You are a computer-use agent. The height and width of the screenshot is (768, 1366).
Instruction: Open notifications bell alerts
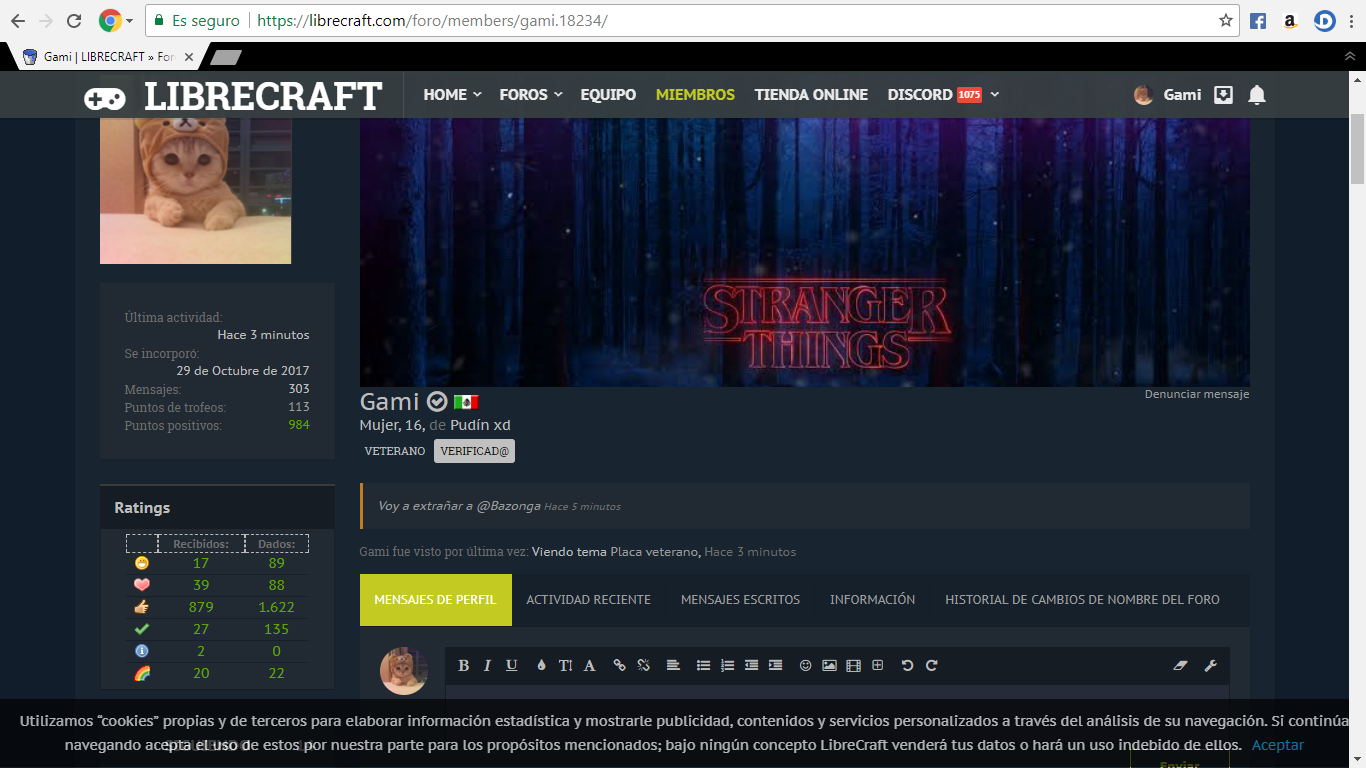pyautogui.click(x=1257, y=95)
